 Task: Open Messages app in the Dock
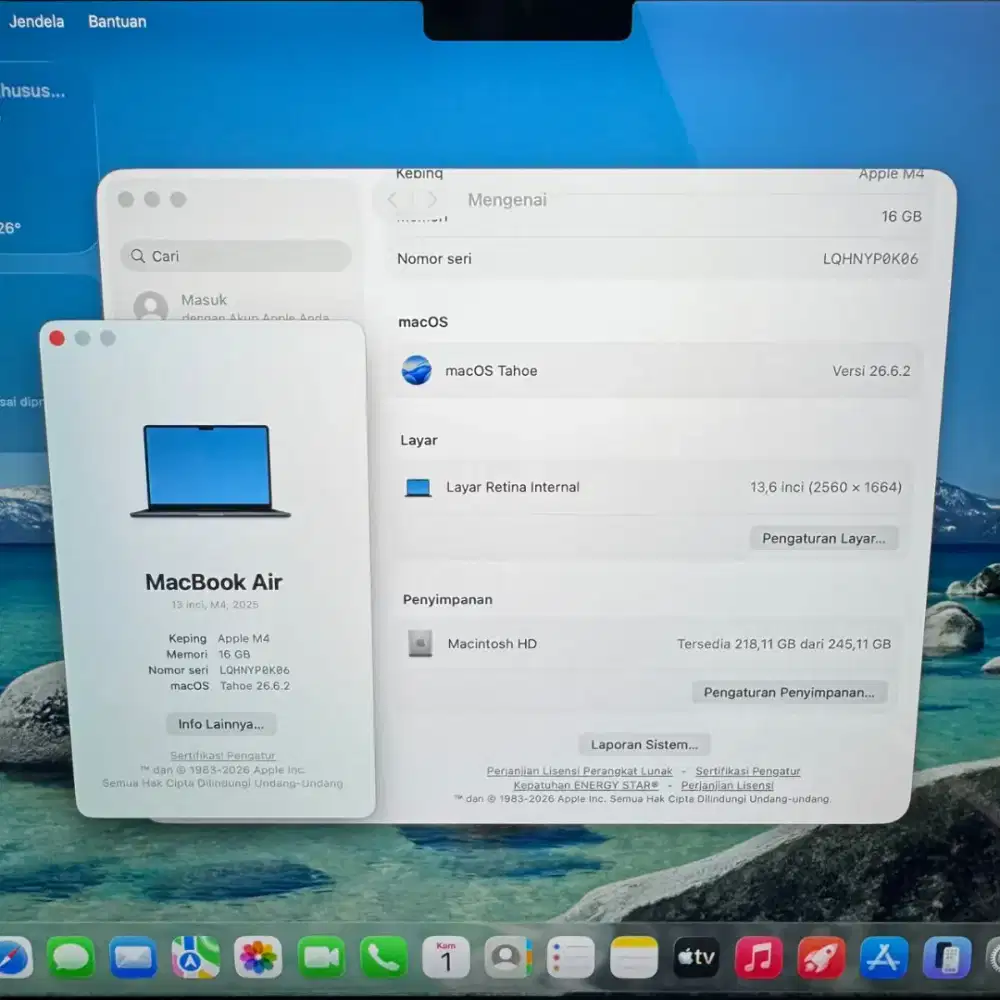pos(71,958)
